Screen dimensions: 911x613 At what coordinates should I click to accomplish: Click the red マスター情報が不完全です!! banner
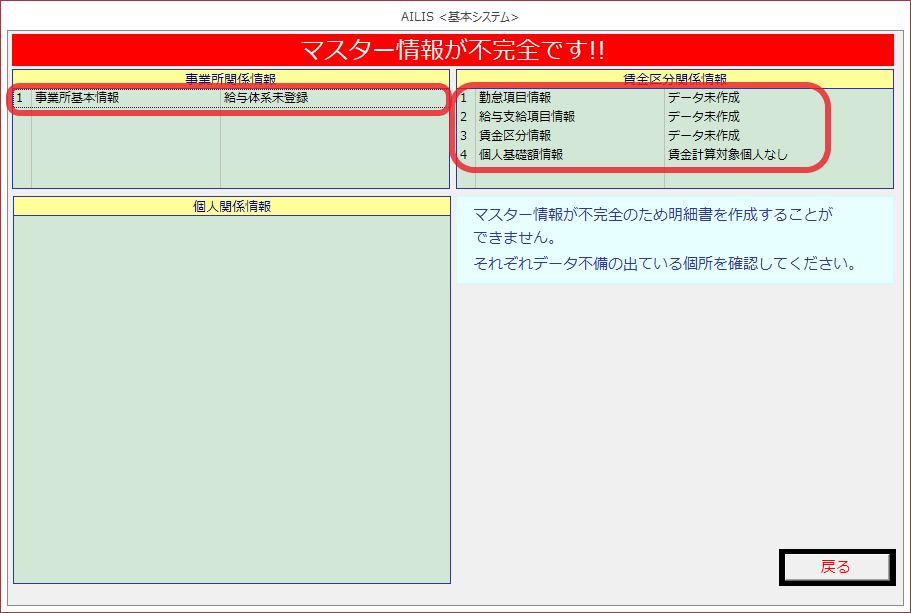[452, 50]
